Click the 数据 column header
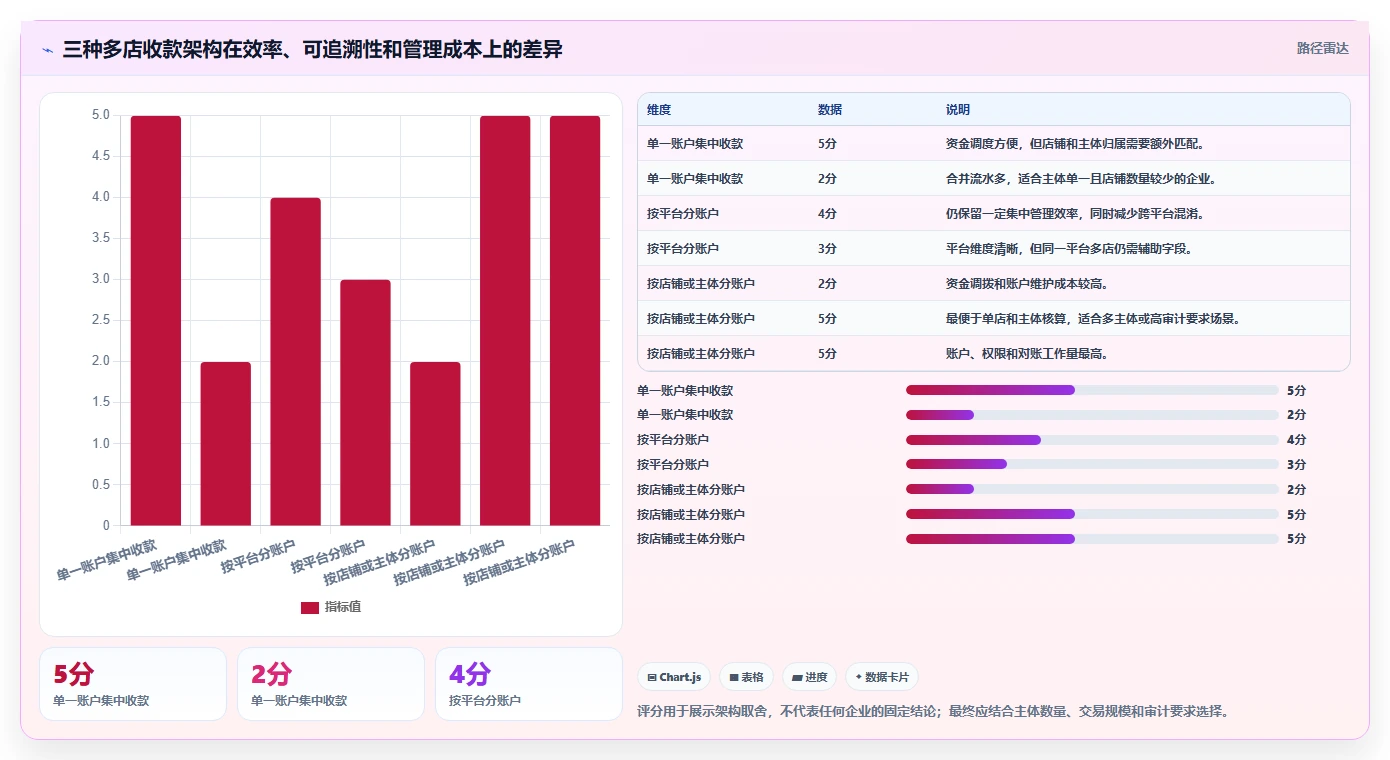This screenshot has width=1390, height=760. point(830,110)
